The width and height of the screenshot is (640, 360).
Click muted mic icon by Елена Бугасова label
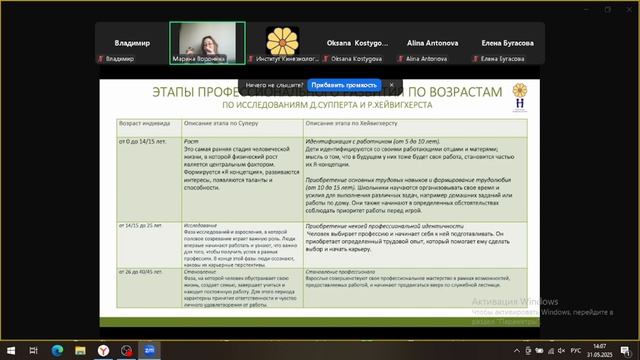476,59
